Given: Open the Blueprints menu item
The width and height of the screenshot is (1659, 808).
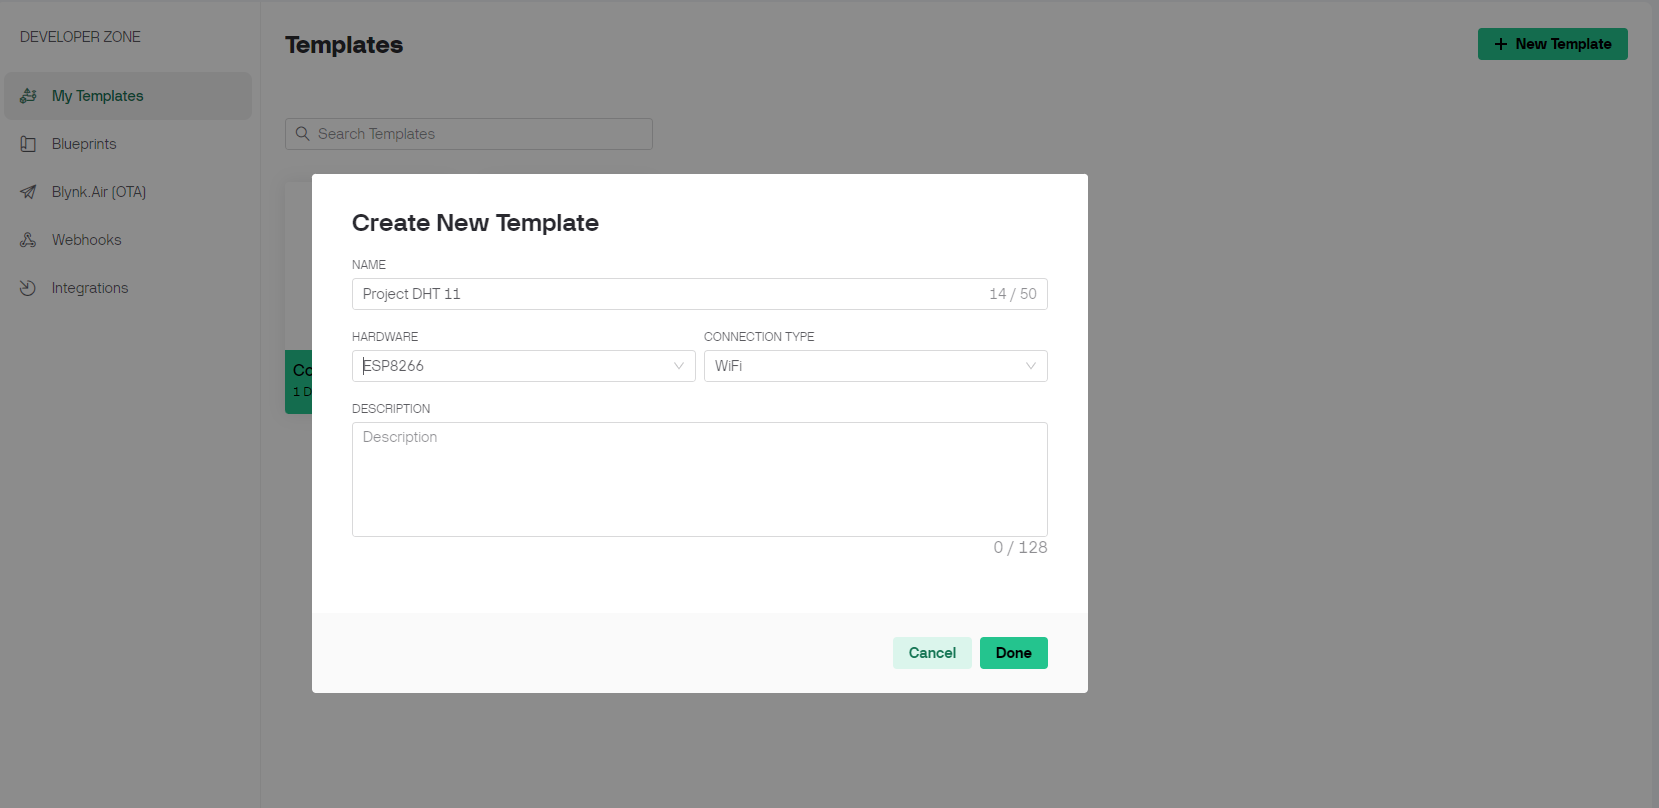Looking at the screenshot, I should click(84, 144).
